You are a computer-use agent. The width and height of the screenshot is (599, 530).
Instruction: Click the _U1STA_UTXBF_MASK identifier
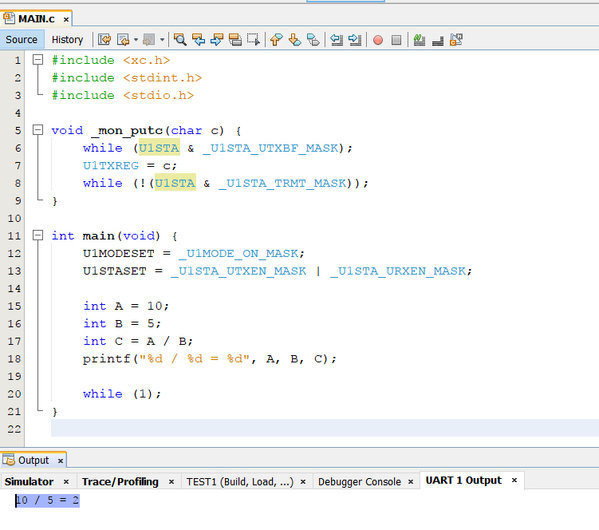click(270, 148)
